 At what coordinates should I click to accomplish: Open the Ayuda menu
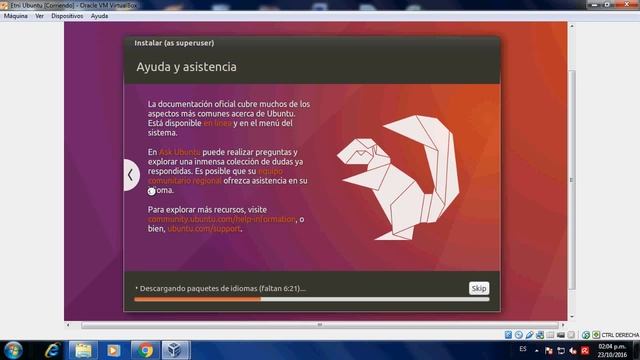99,16
